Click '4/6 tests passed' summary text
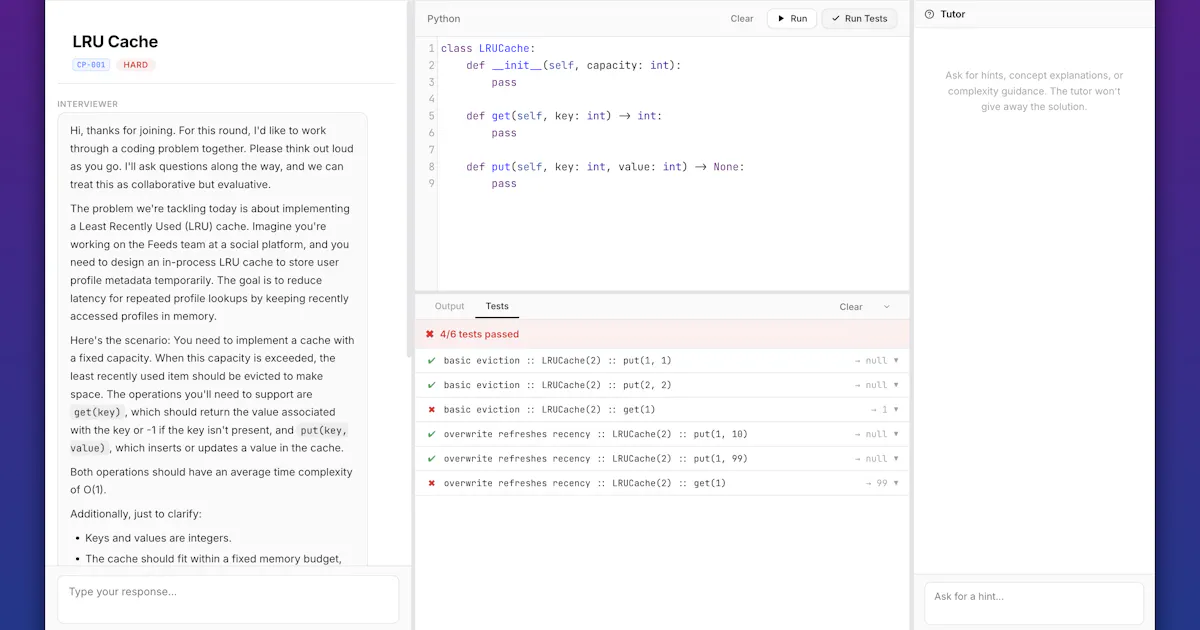The image size is (1200, 630). [x=479, y=334]
